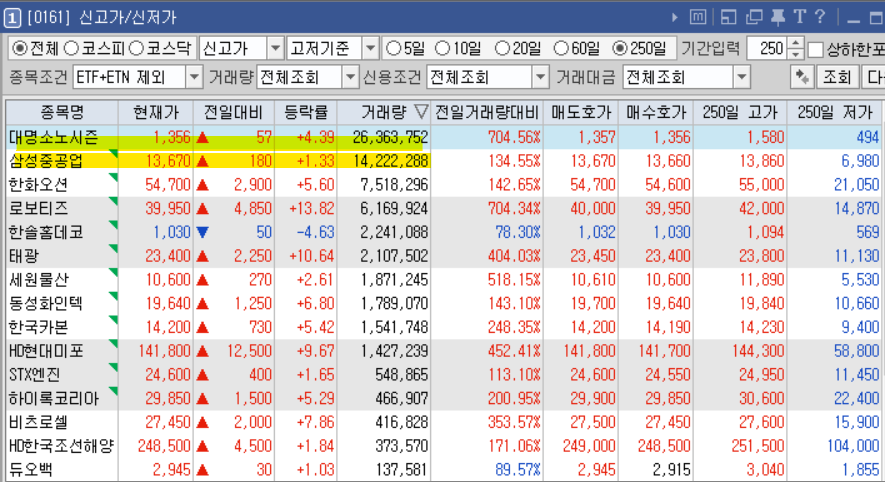
Task: Click the 250일 저가 column header
Action: [835, 112]
